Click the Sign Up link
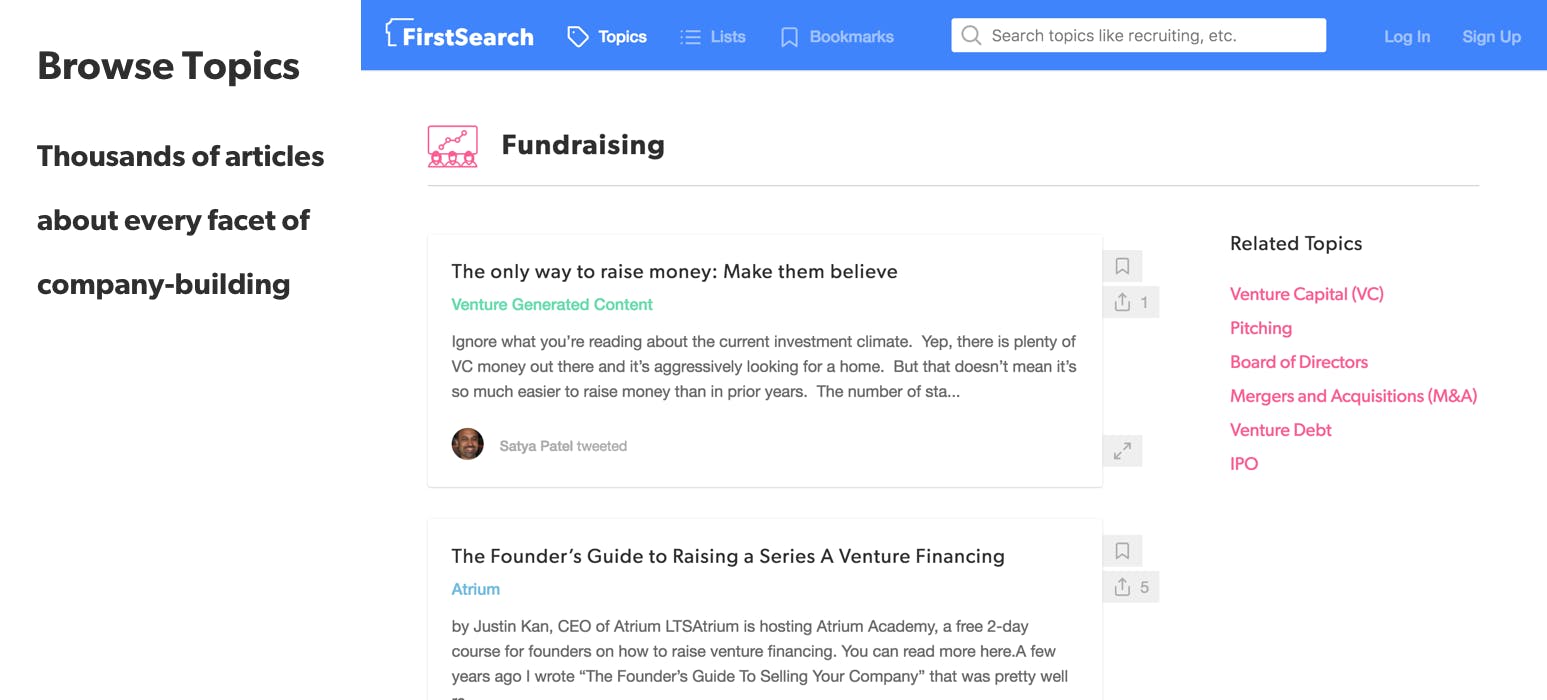Image resolution: width=1547 pixels, height=700 pixels. tap(1490, 37)
